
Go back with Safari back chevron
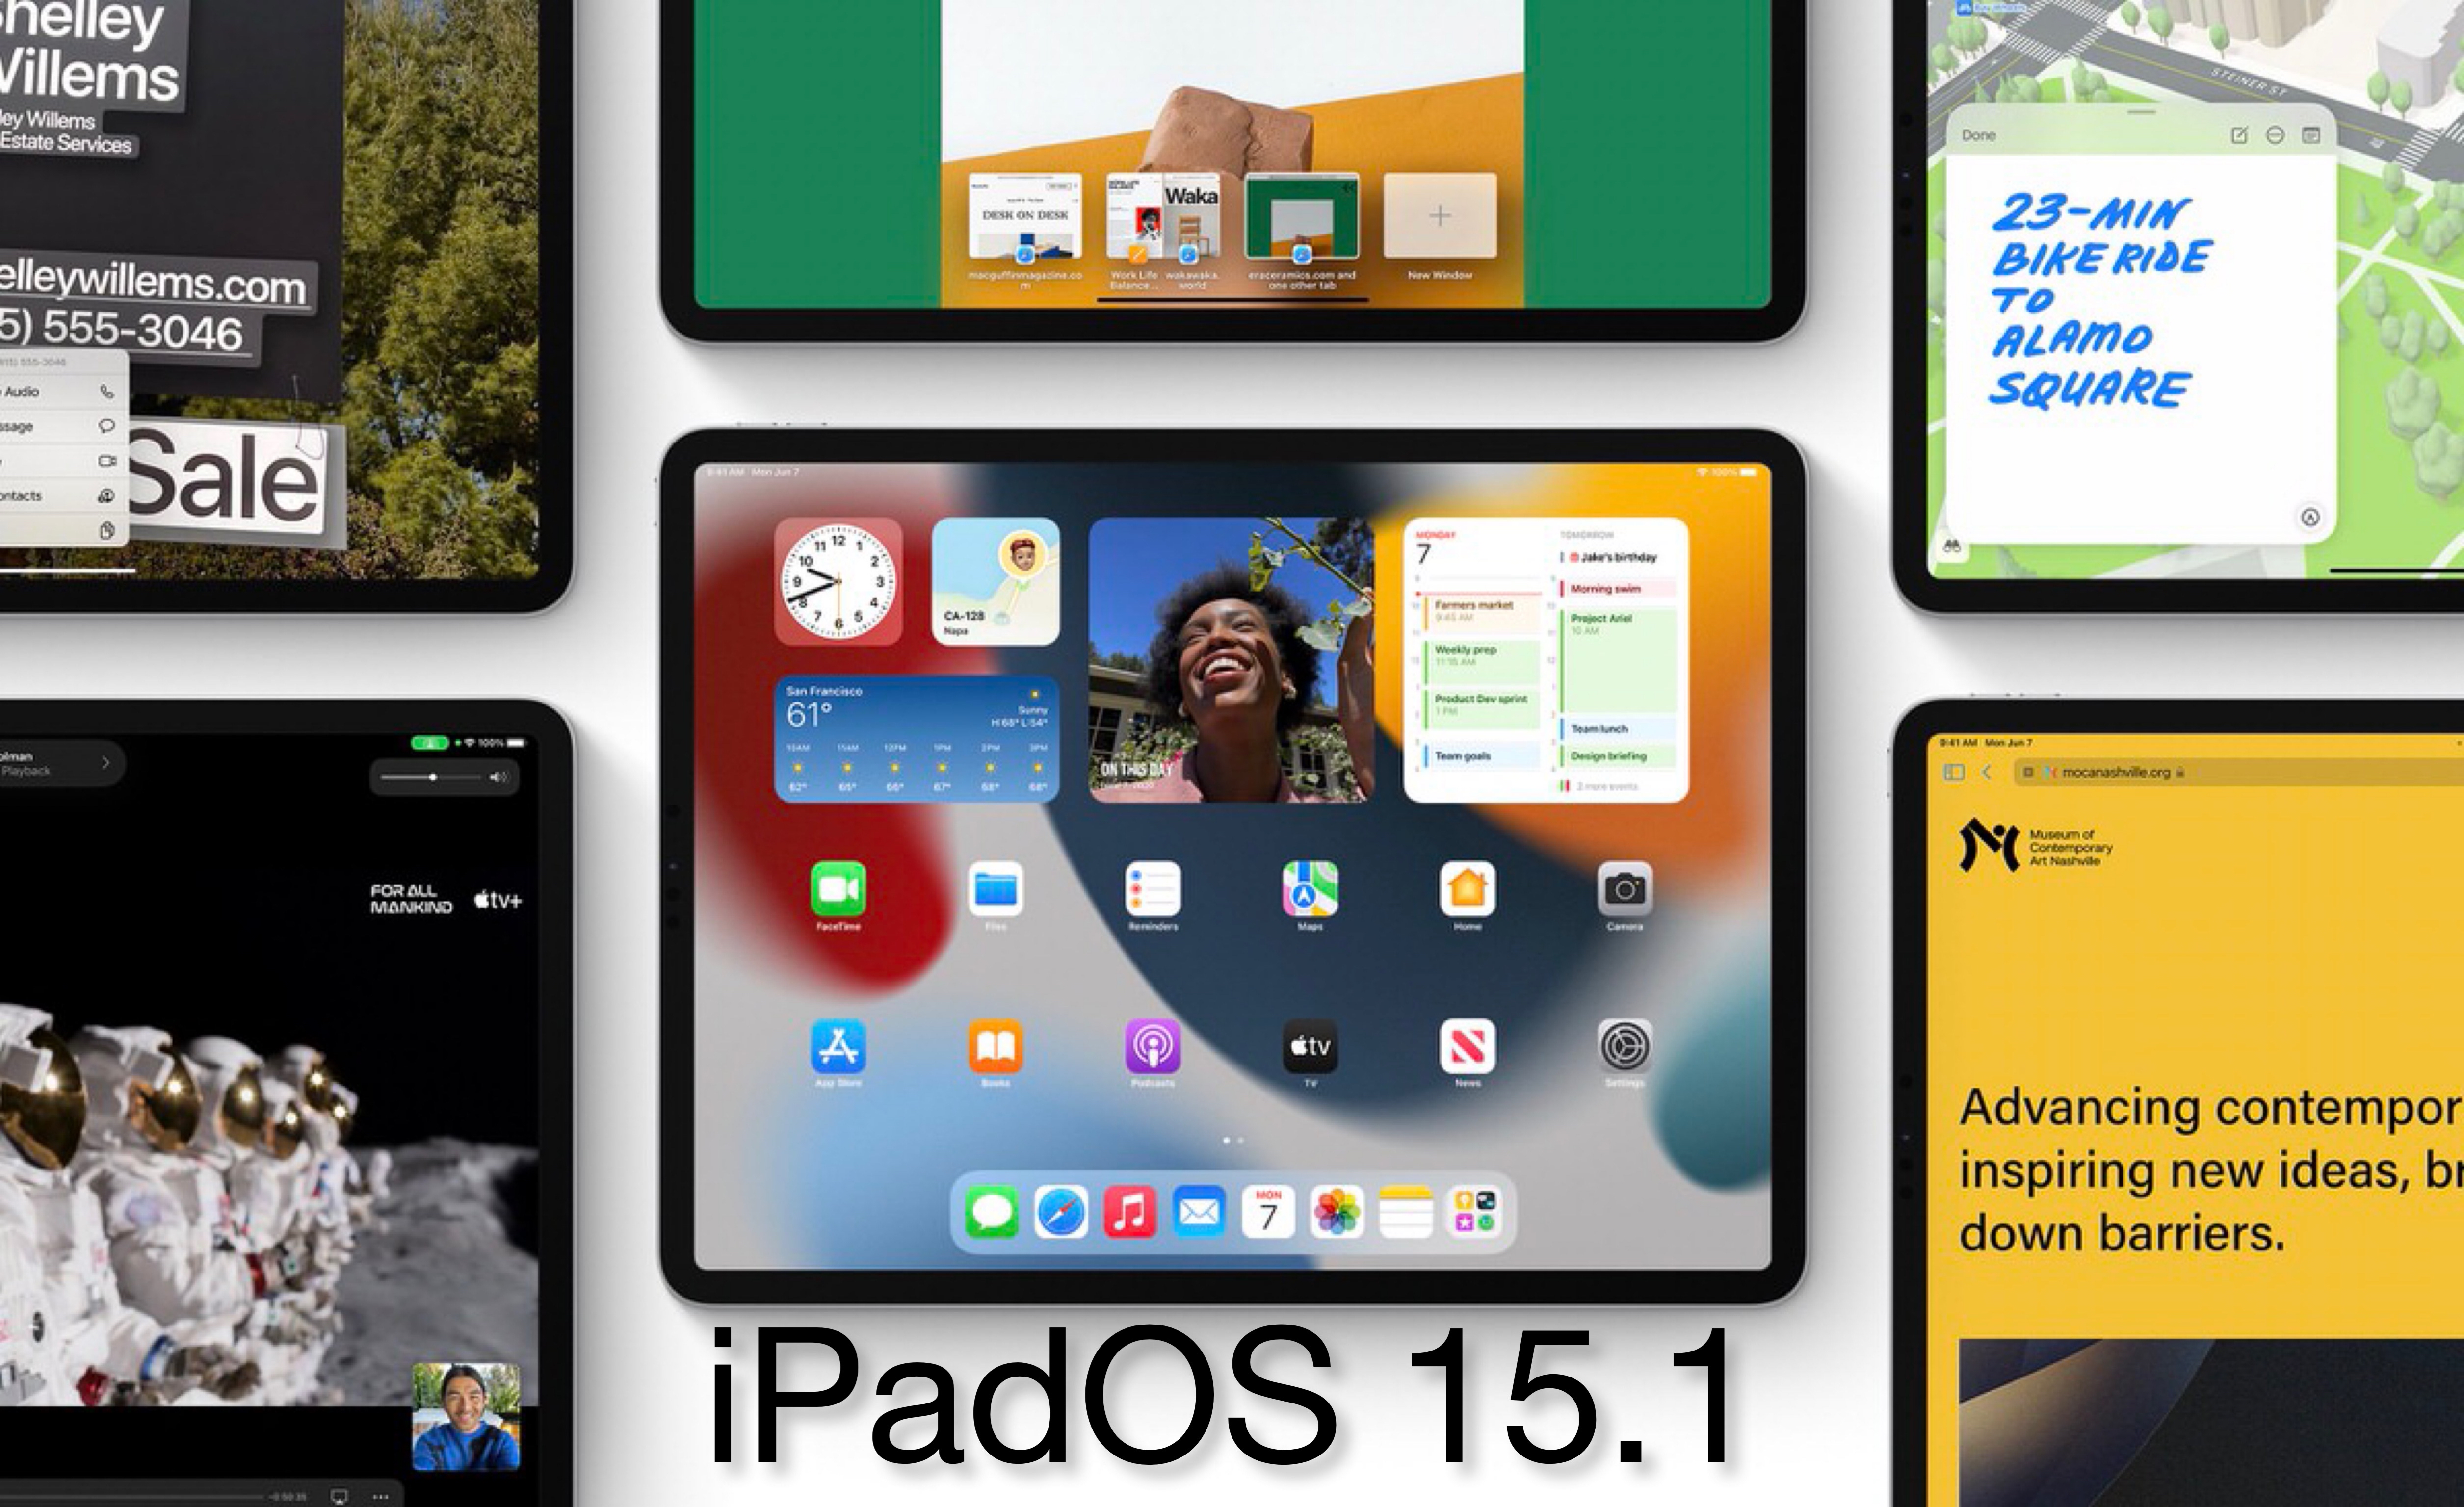(x=1987, y=772)
